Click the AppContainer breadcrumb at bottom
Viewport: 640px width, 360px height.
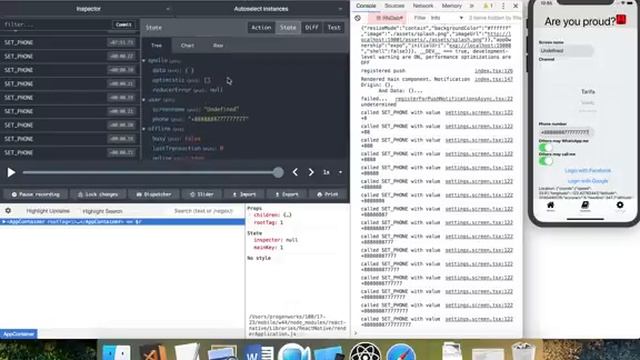click(19, 334)
